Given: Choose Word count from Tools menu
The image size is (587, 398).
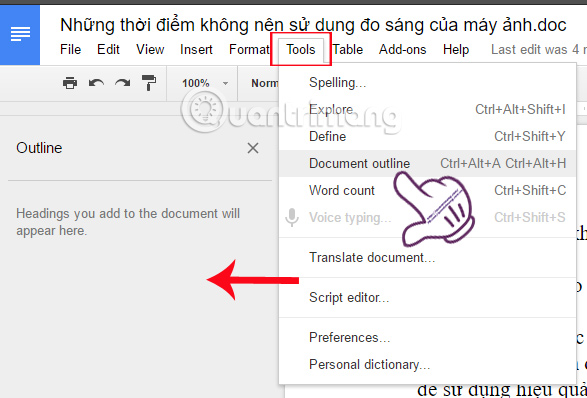Looking at the screenshot, I should [428, 191].
